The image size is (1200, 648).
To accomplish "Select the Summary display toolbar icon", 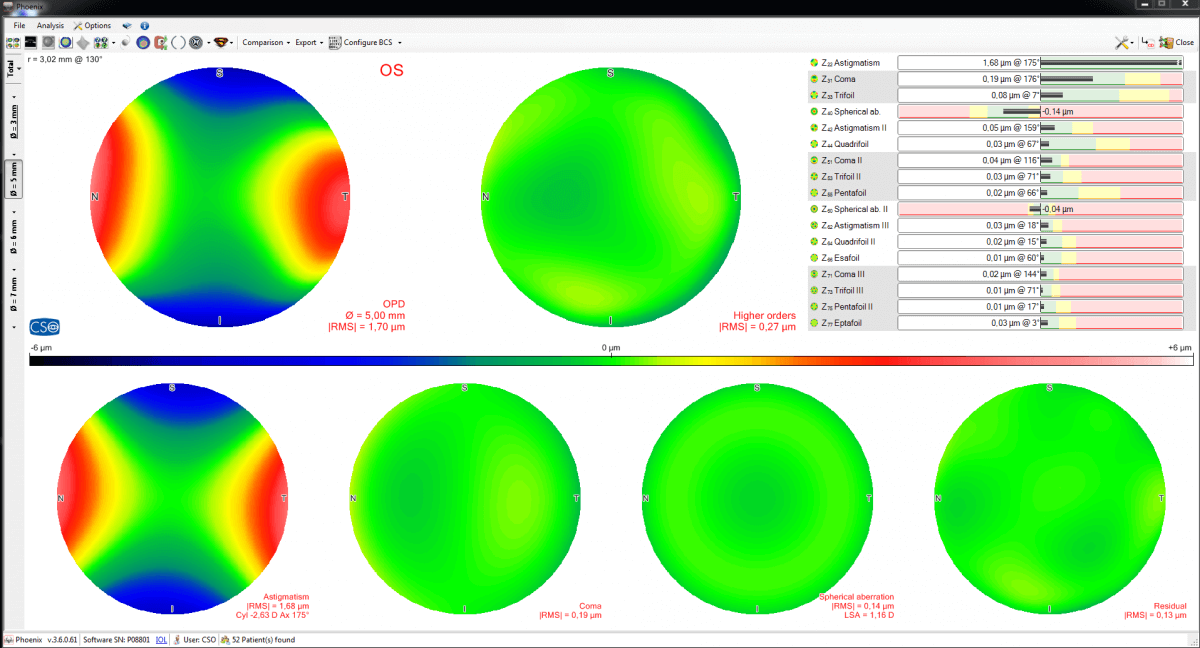I will pos(12,42).
